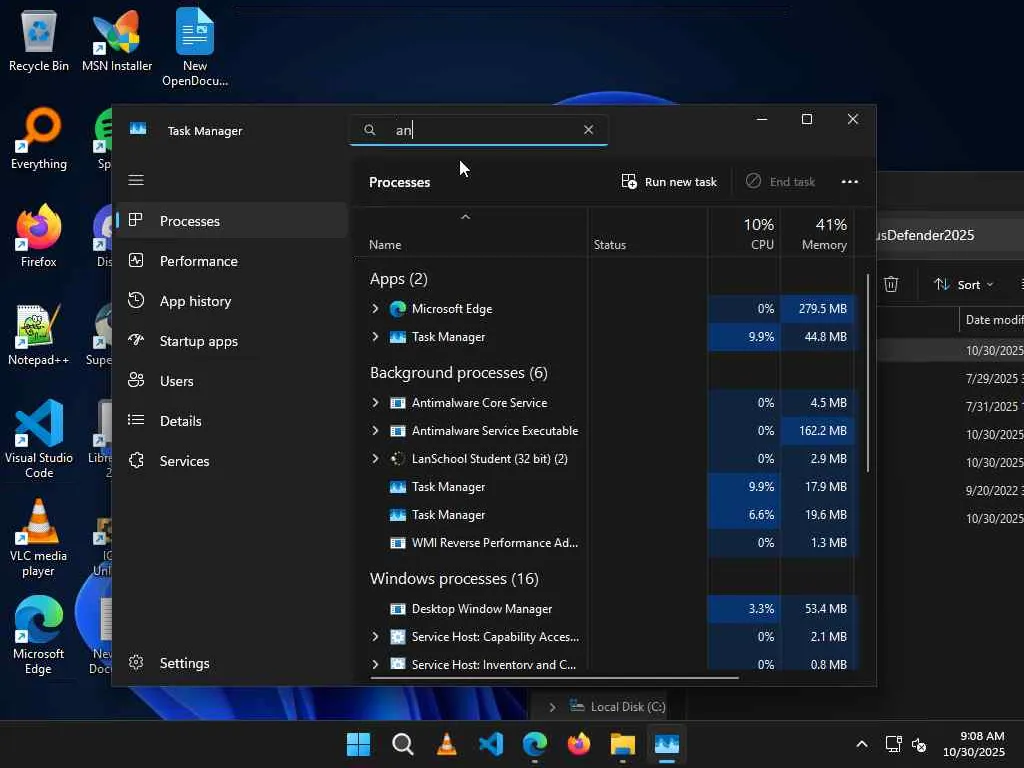Select the Antimalware Core Service icon
Image resolution: width=1024 pixels, height=768 pixels.
click(397, 403)
